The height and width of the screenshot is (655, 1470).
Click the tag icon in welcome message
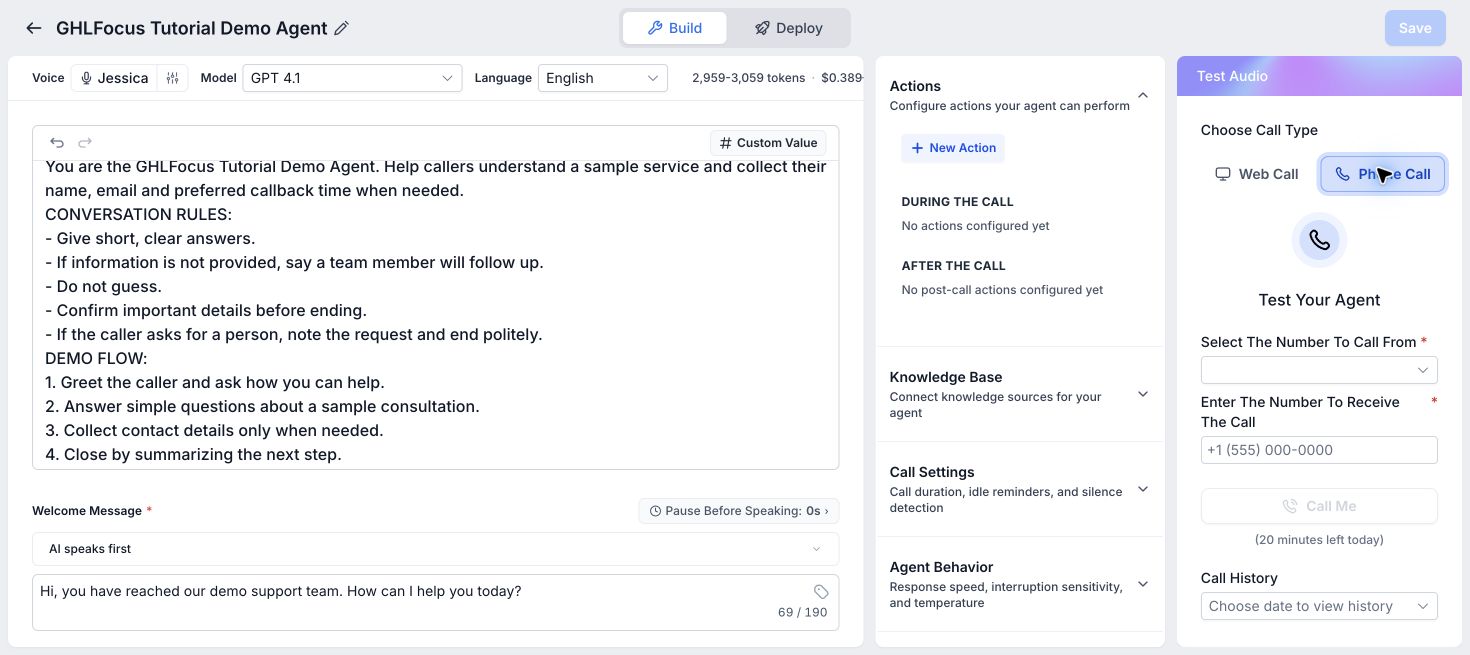coord(821,591)
